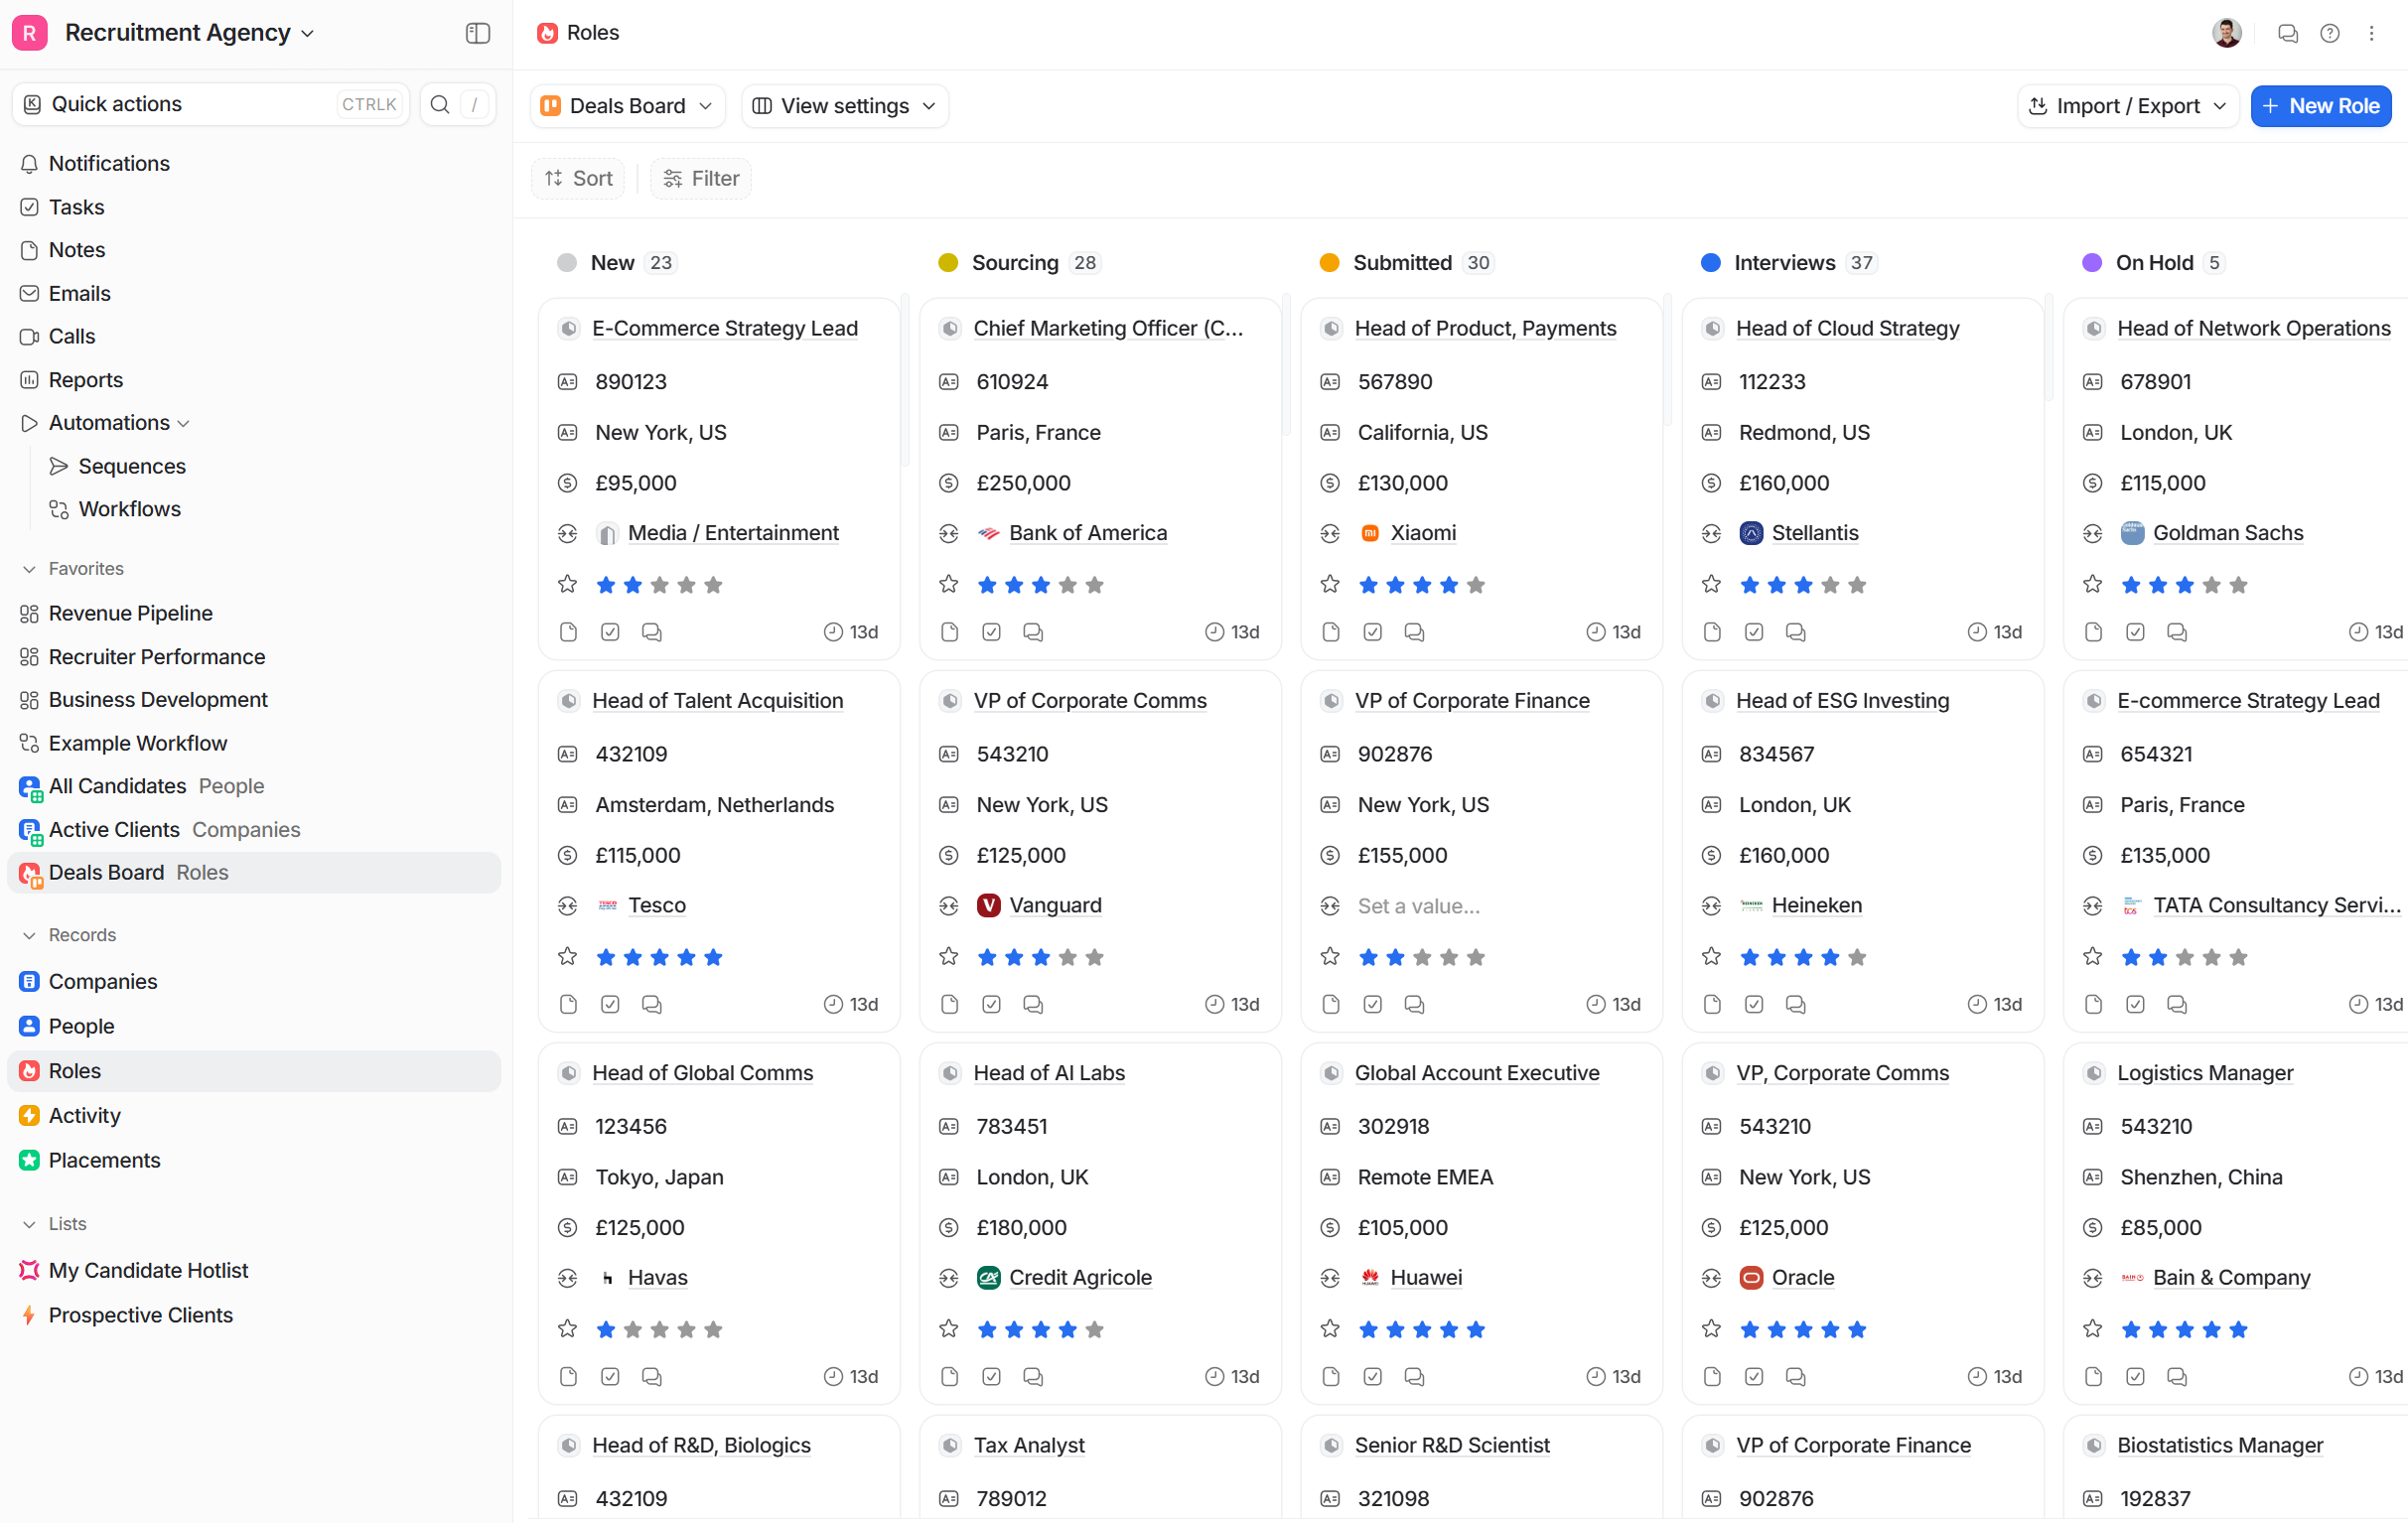
Task: Click comments icon on Head of Cloud Strategy card
Action: [x=1795, y=632]
